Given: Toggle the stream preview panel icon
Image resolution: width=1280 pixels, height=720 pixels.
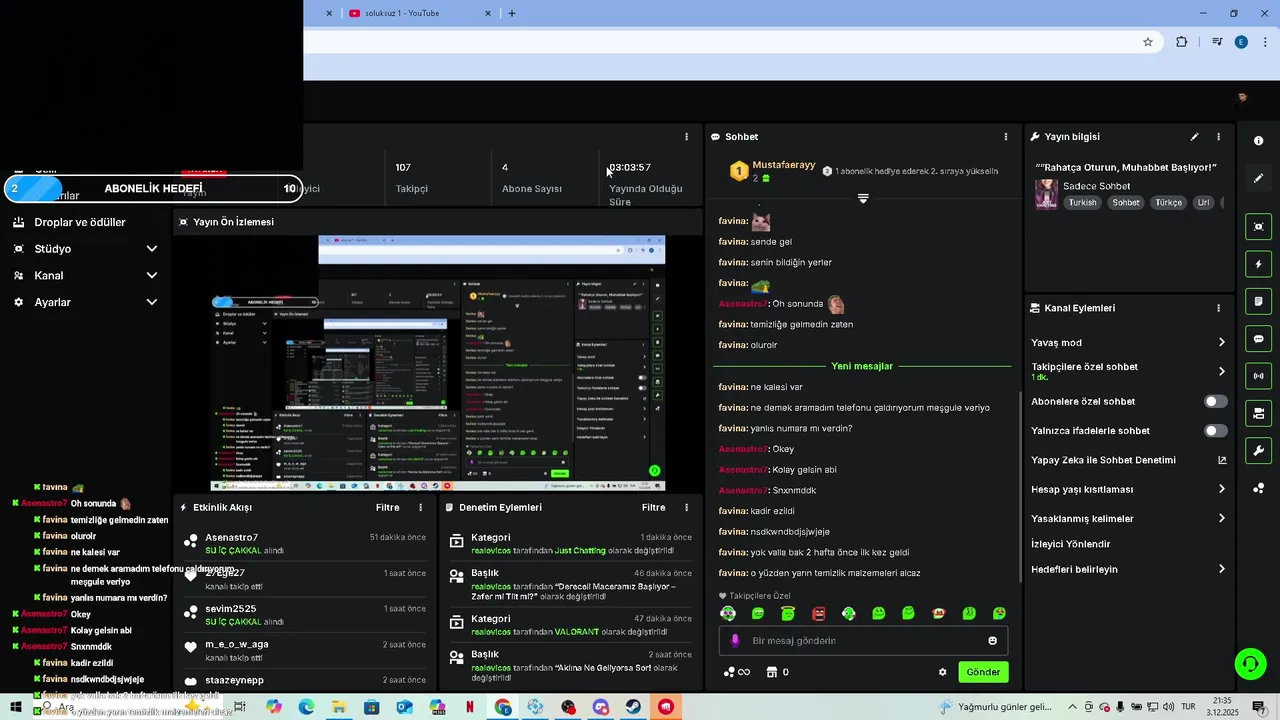Looking at the screenshot, I should click(1259, 227).
